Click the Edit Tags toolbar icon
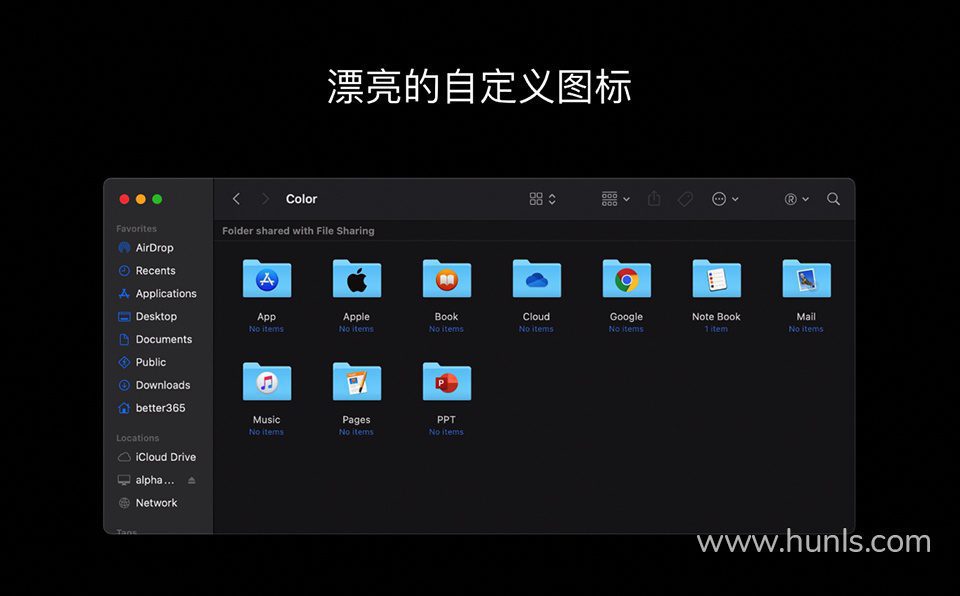960x596 pixels. pos(685,199)
